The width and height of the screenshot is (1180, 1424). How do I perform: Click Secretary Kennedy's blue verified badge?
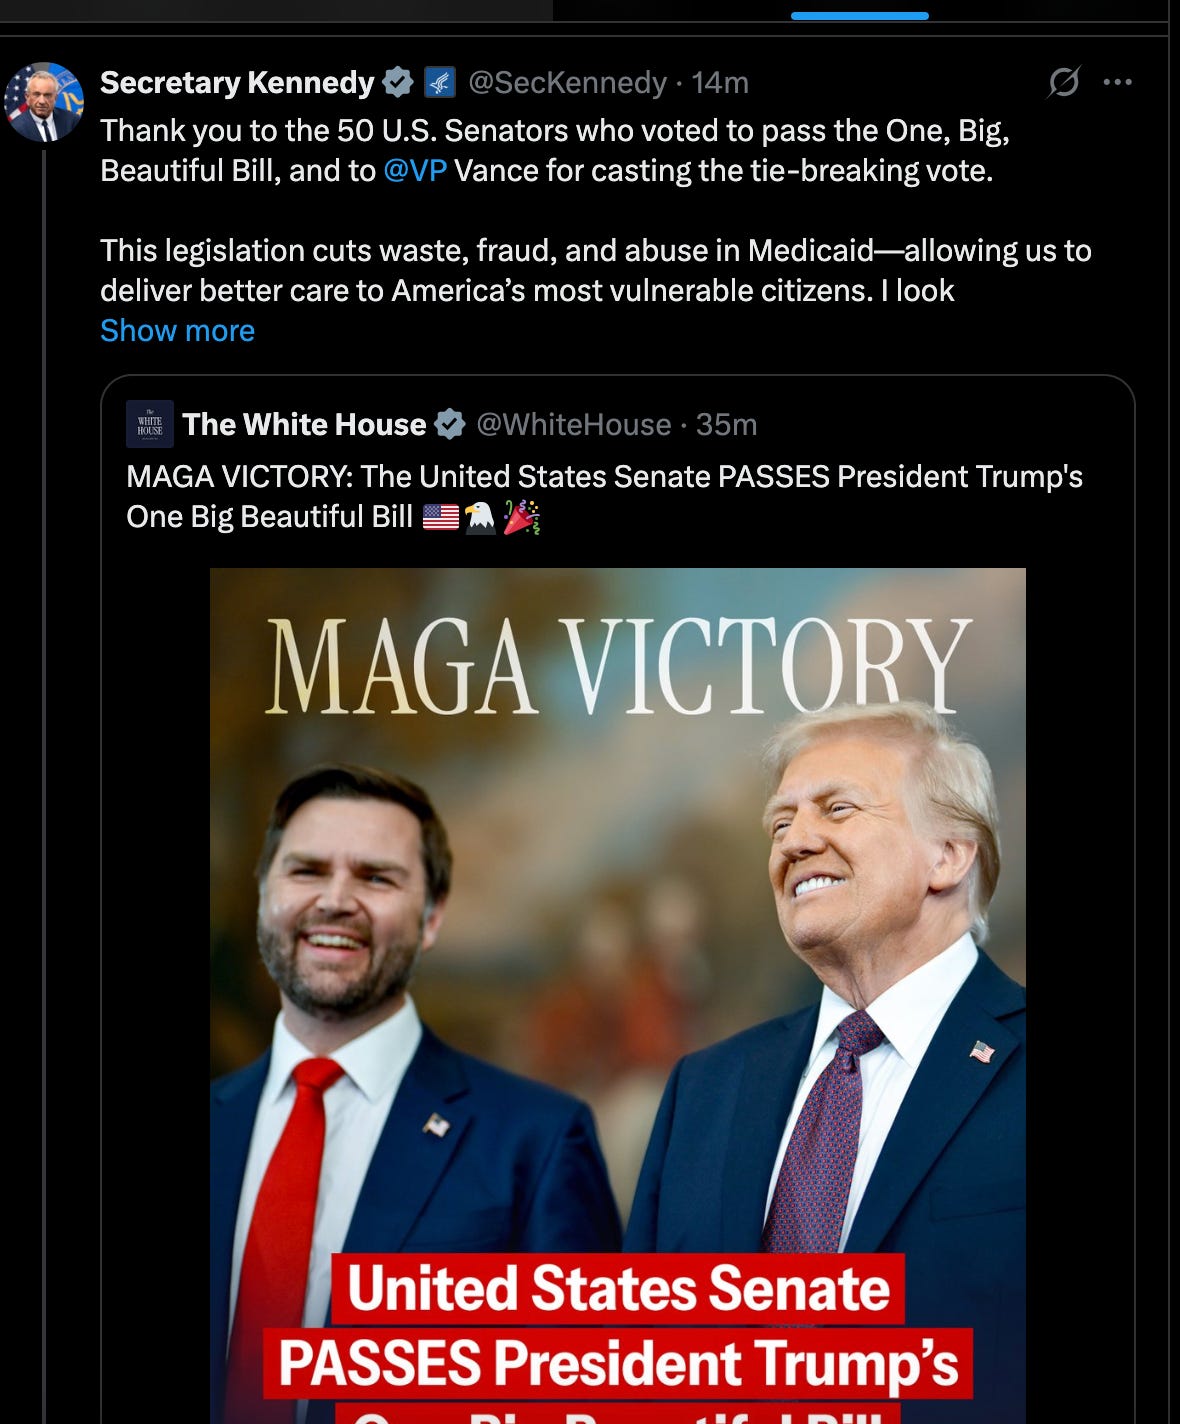[398, 82]
